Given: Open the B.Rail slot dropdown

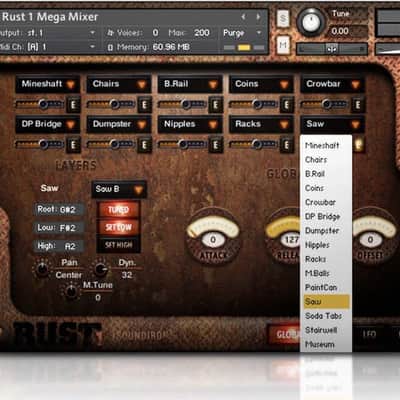Looking at the screenshot, I should (x=190, y=84).
